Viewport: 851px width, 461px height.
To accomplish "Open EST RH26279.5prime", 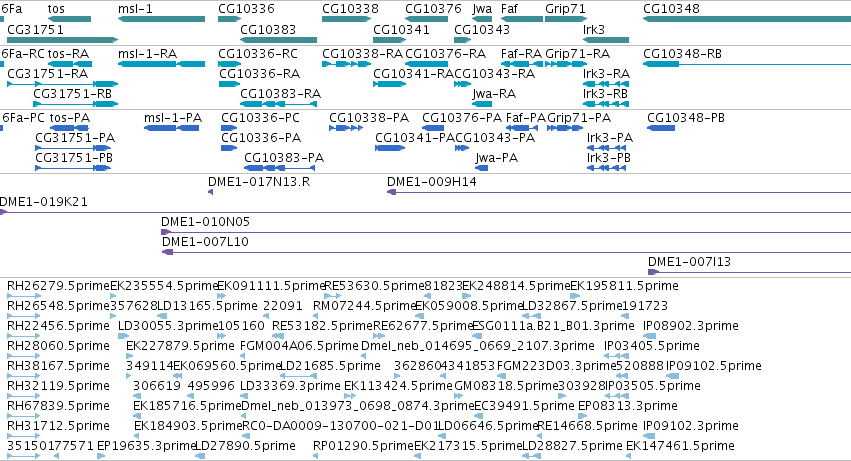I will 24,296.
